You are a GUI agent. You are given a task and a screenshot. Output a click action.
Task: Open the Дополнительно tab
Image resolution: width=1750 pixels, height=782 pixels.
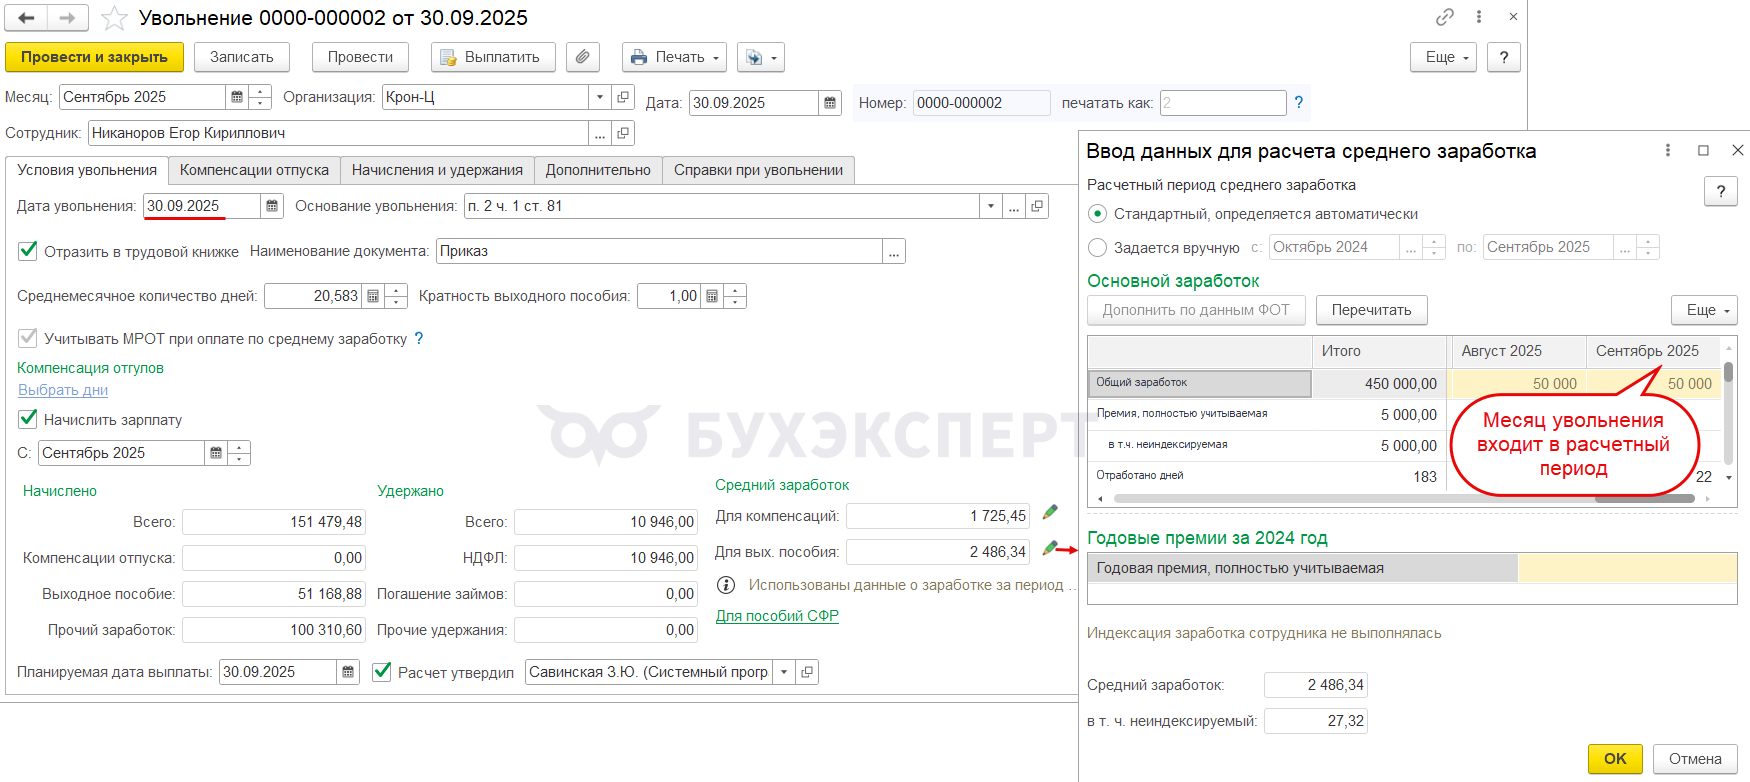coord(598,170)
